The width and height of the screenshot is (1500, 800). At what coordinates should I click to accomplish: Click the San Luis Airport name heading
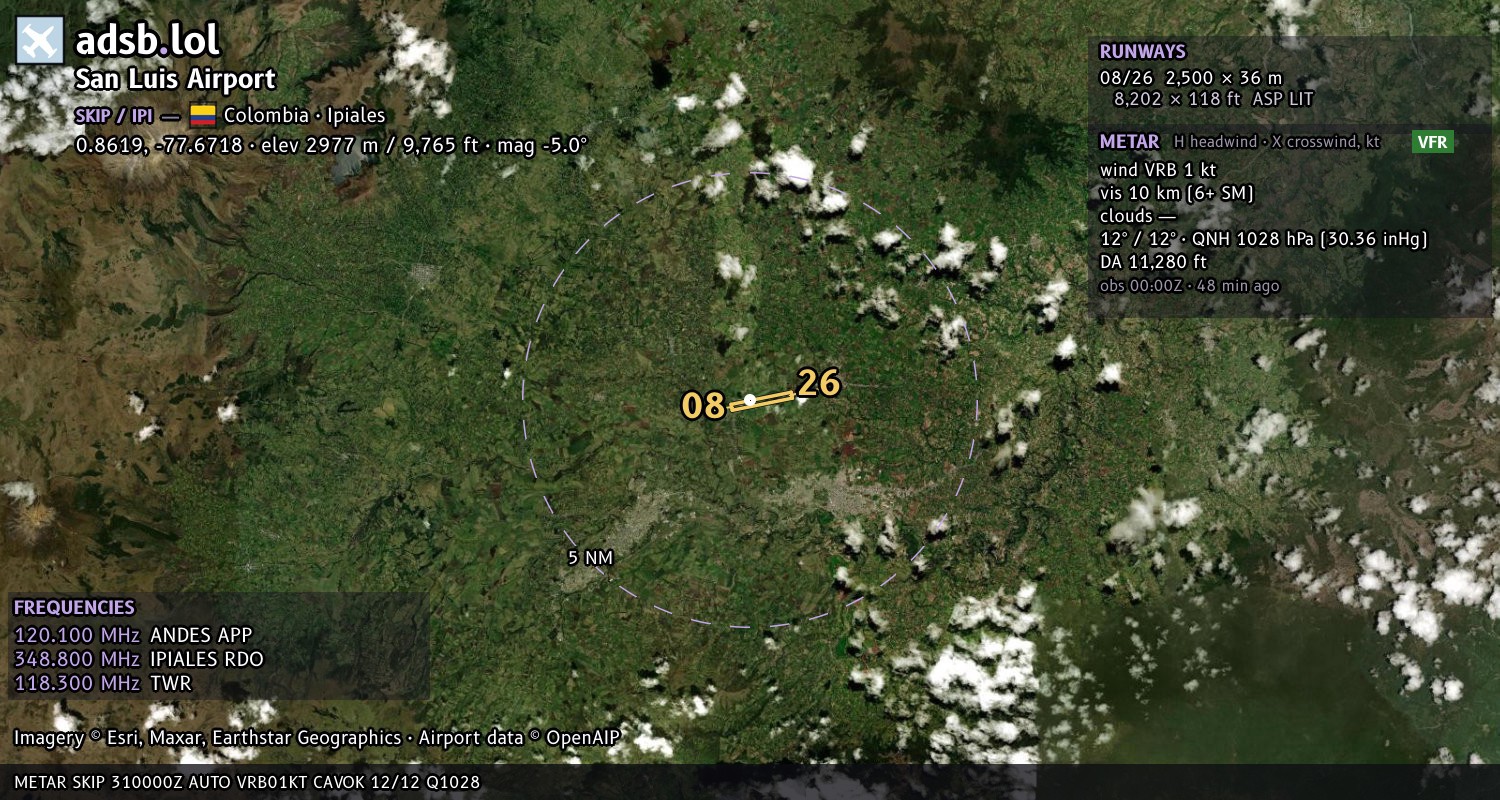click(175, 80)
